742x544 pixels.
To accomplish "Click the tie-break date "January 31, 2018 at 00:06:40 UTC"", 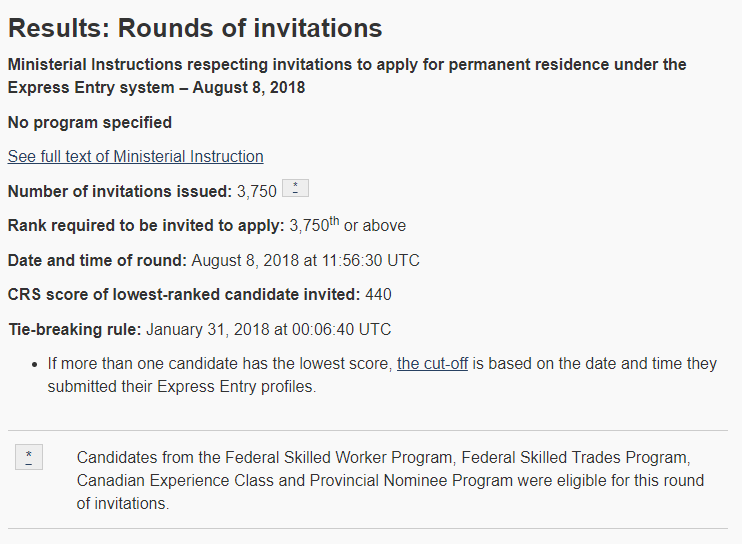I will [269, 329].
